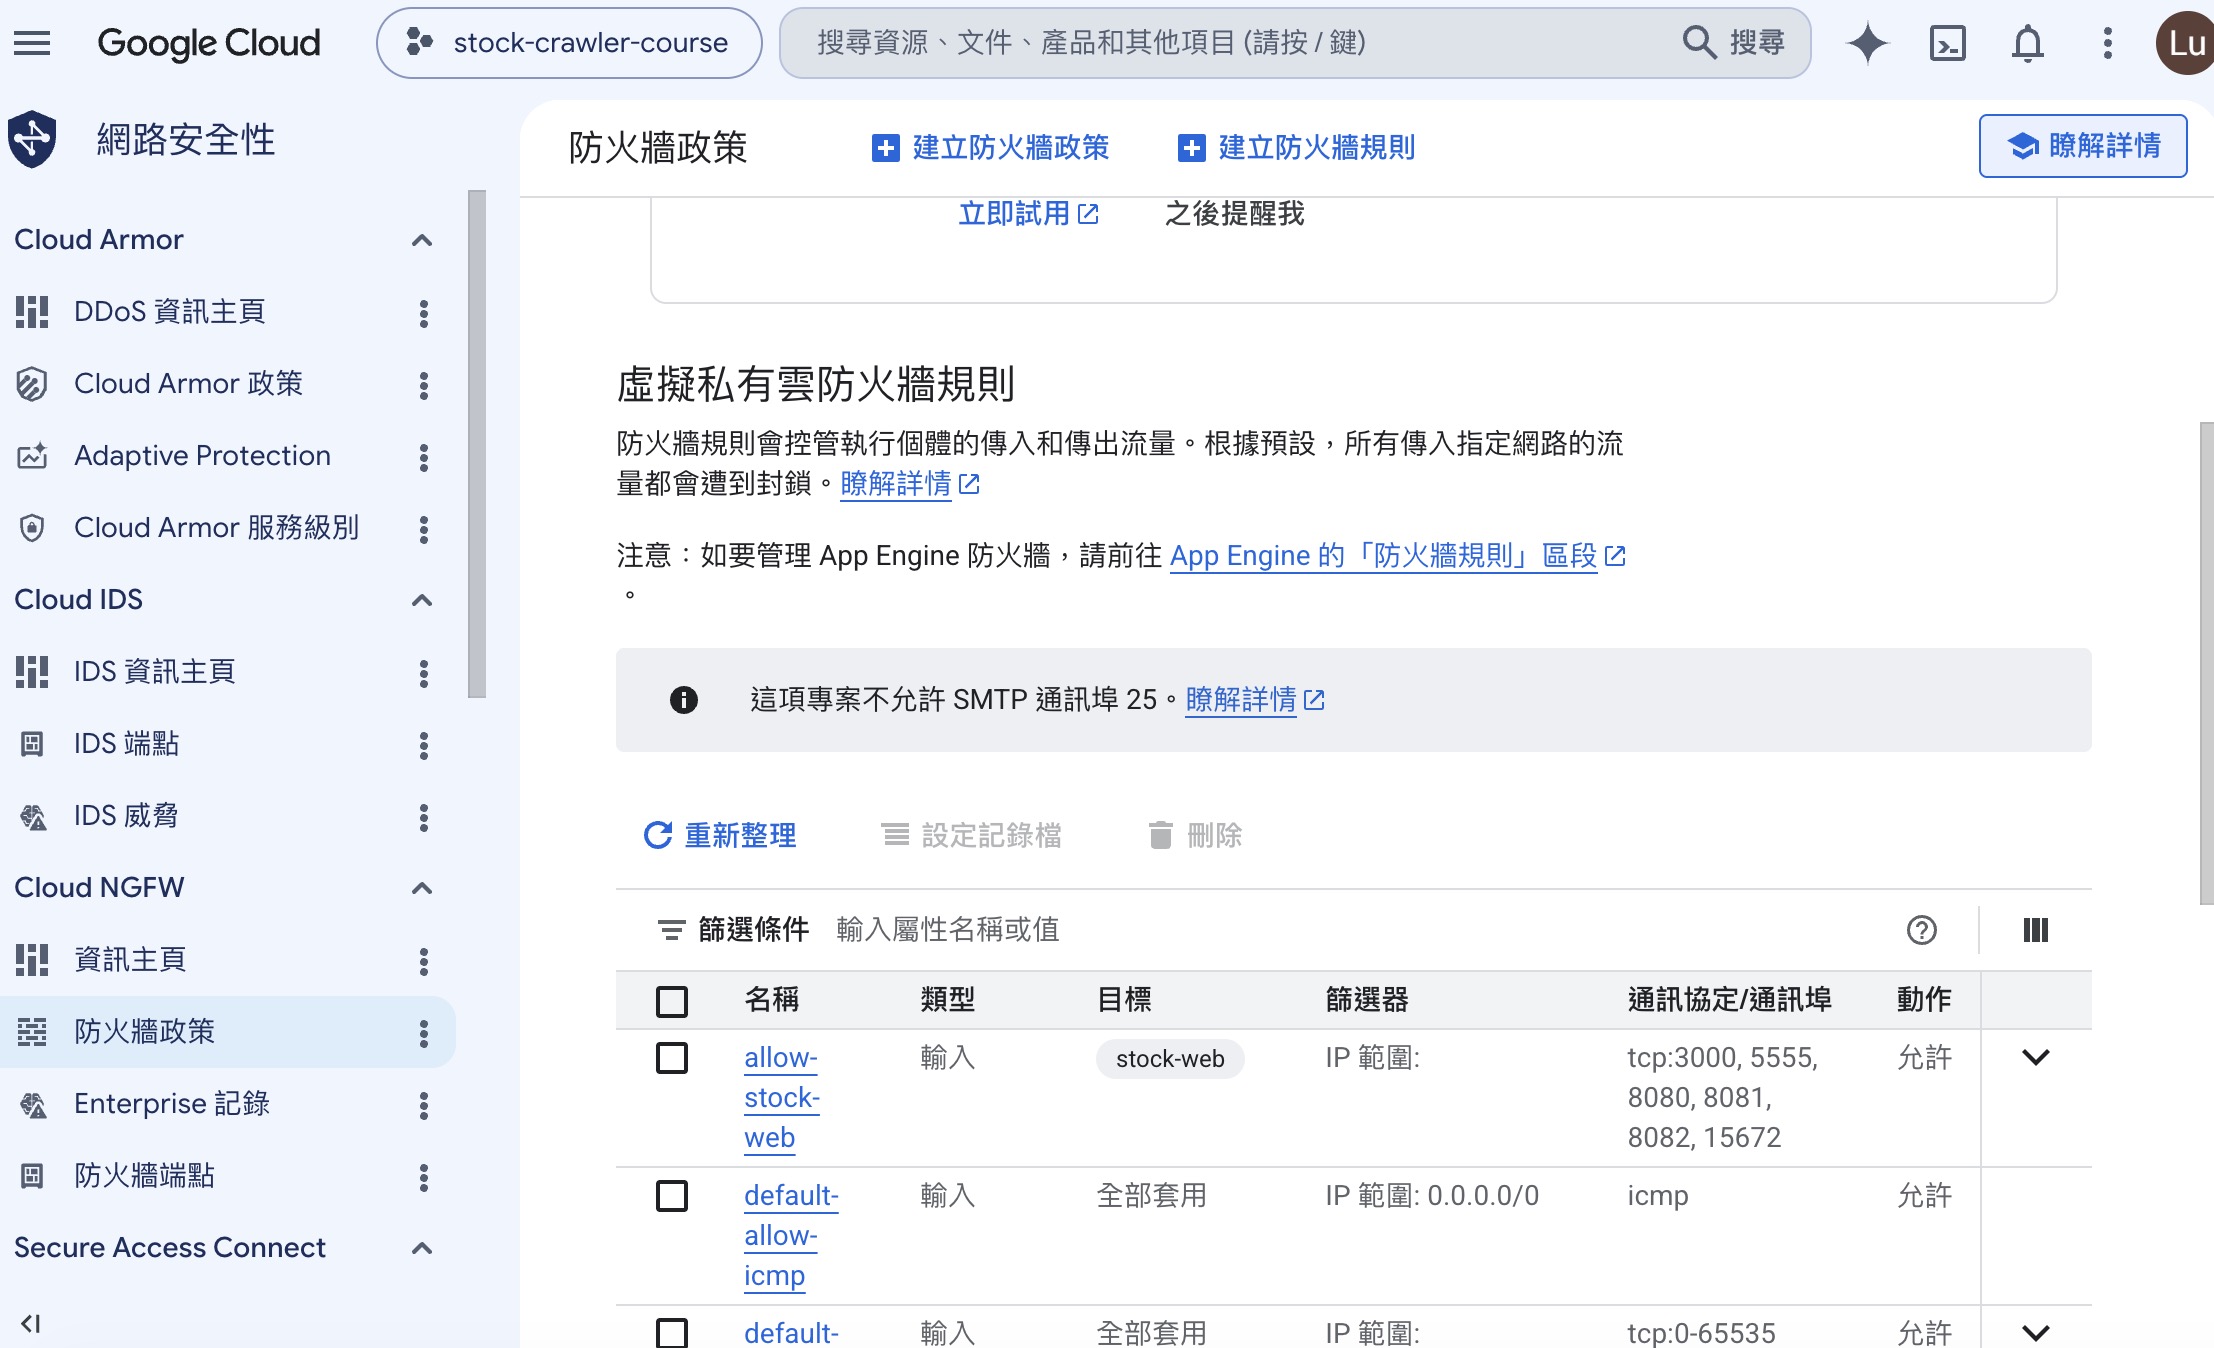Check the default-allow-icmp rule checkbox
2214x1348 pixels.
pyautogui.click(x=672, y=1195)
